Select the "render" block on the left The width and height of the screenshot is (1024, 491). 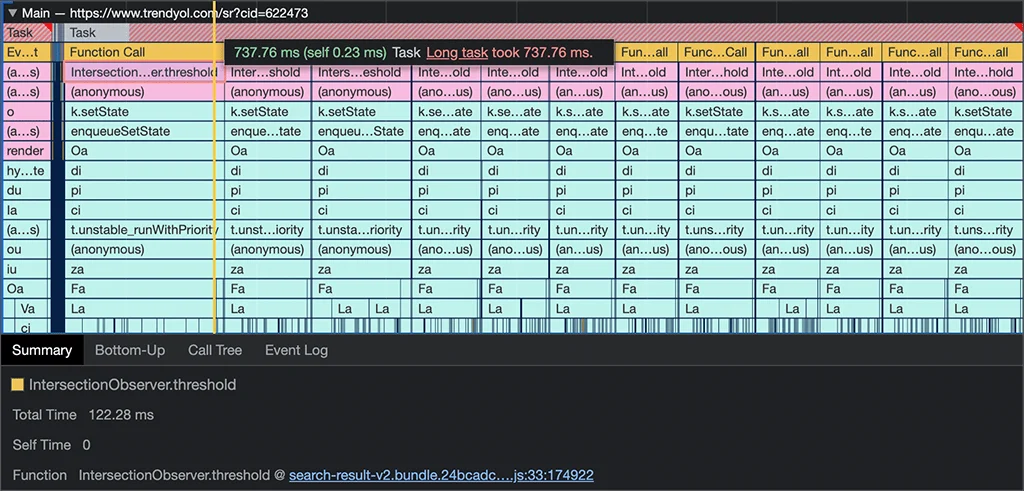tap(24, 151)
